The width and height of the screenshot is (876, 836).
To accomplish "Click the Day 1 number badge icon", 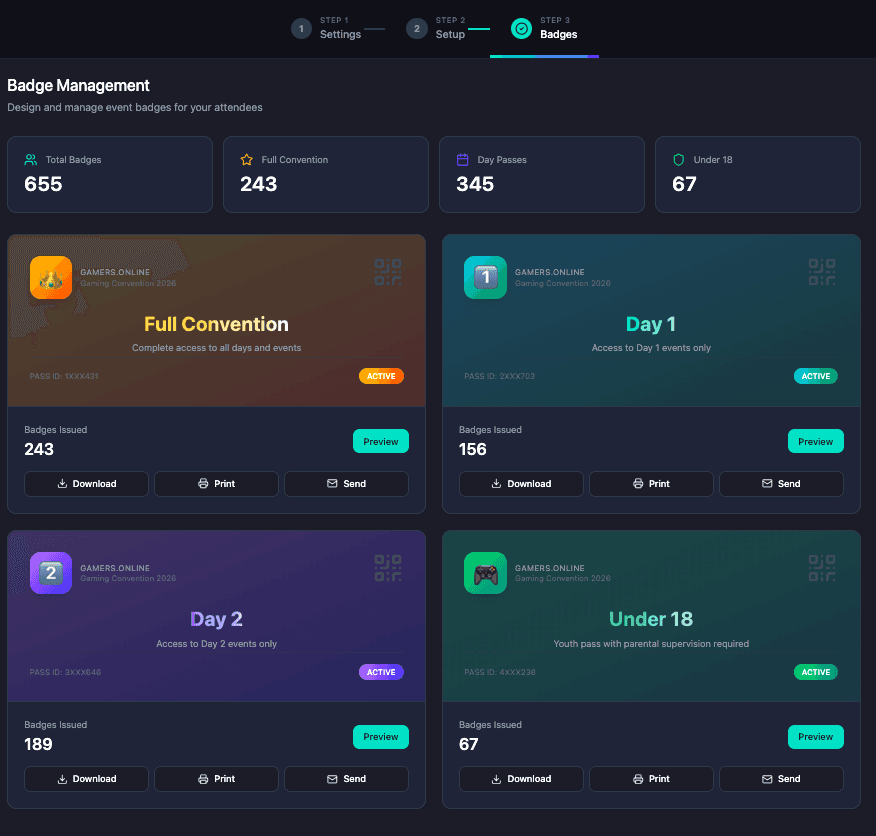I will click(x=485, y=278).
